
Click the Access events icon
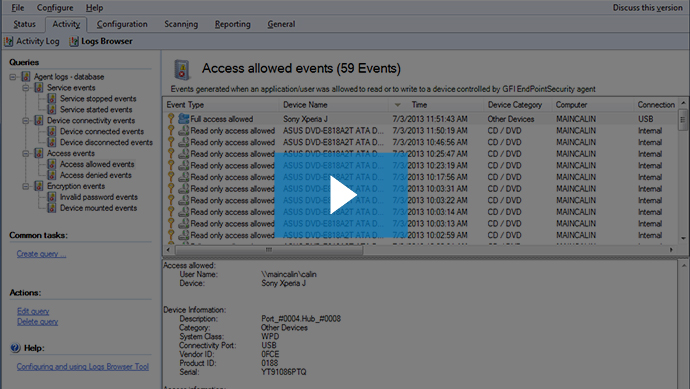point(39,153)
